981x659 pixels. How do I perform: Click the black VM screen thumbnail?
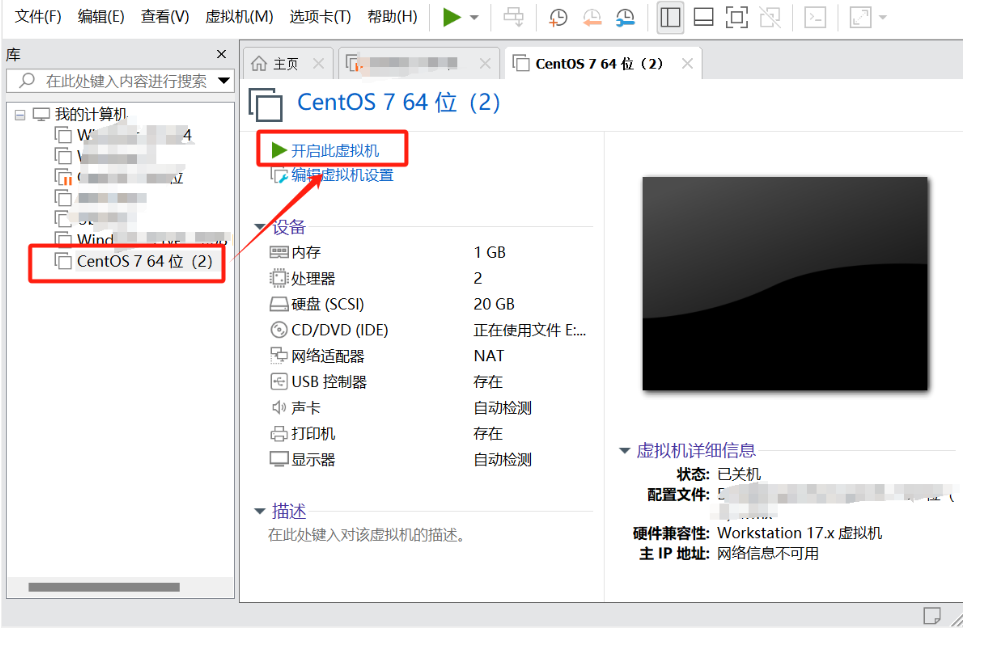(785, 284)
